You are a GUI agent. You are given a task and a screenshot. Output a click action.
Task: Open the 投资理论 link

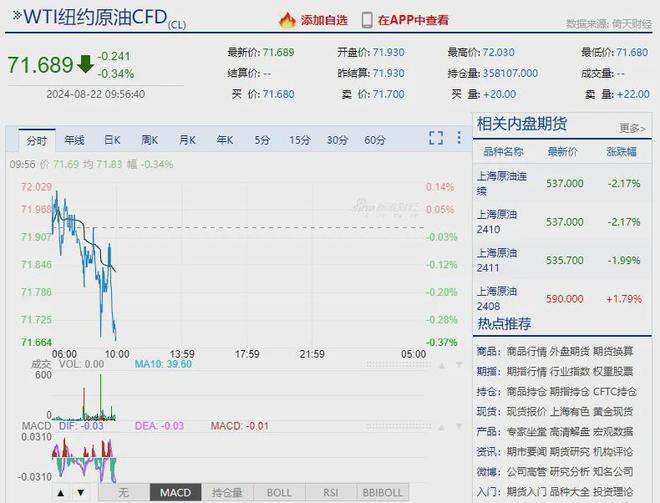613,492
